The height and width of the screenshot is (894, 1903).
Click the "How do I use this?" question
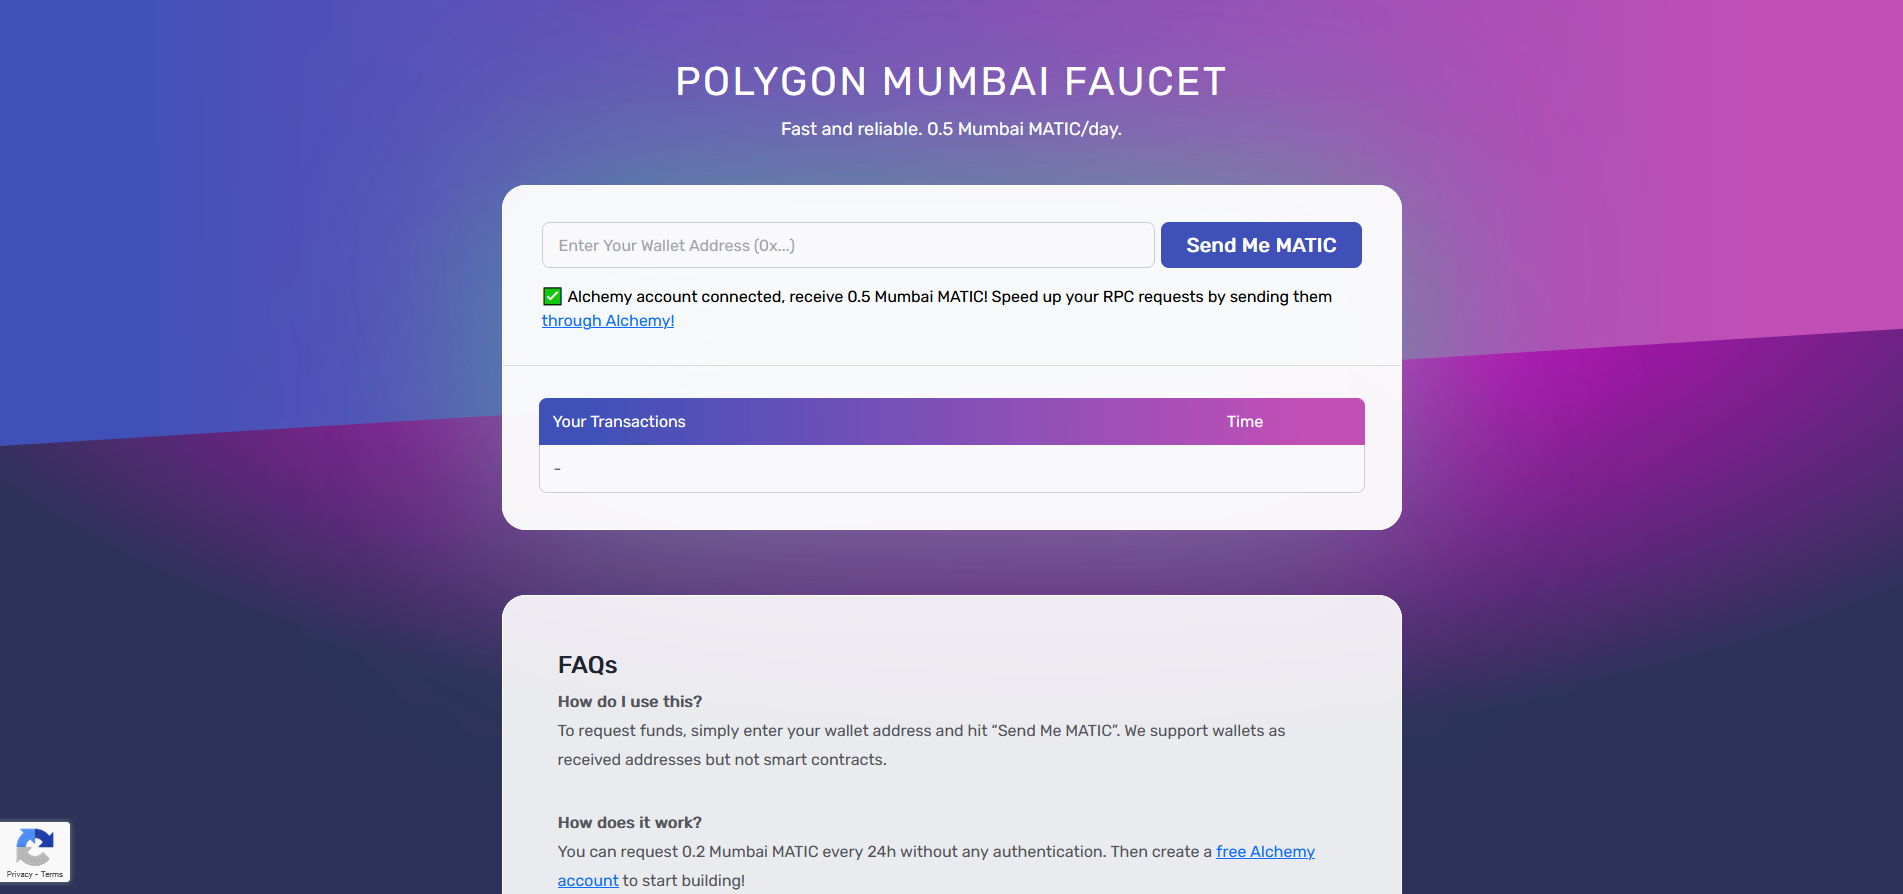[630, 702]
